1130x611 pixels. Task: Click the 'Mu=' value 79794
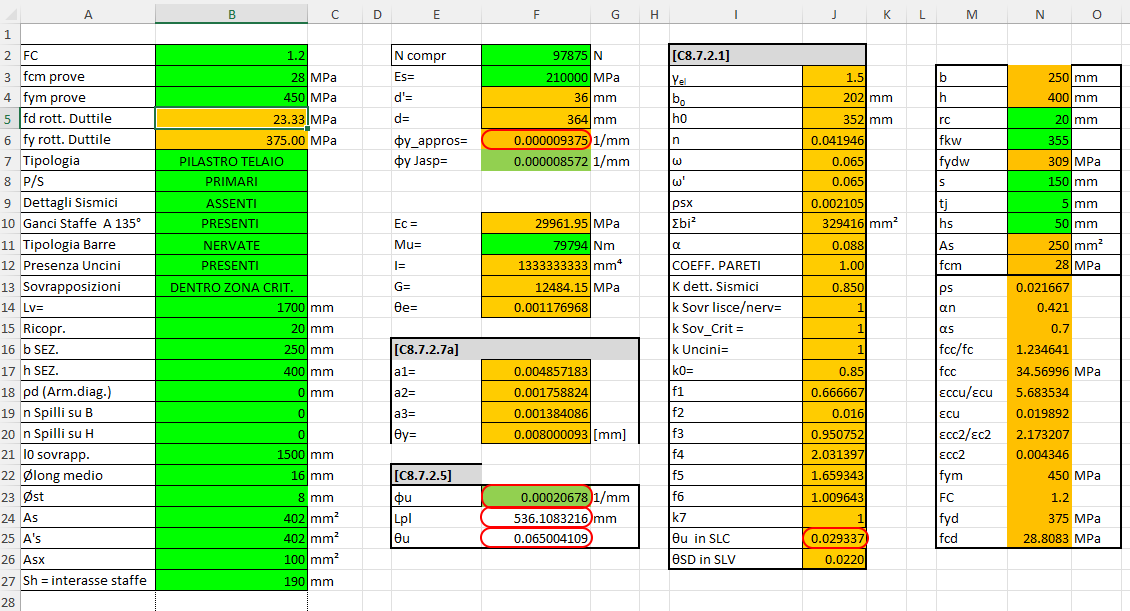tap(535, 245)
